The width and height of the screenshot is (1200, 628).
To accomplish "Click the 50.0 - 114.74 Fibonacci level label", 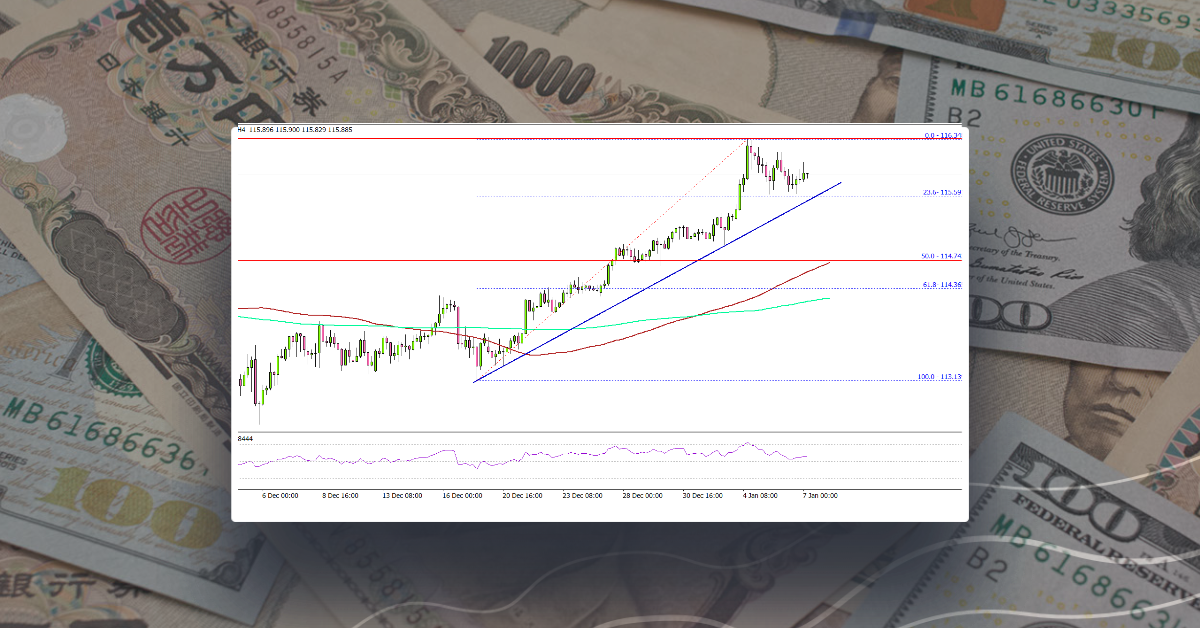I will tap(938, 254).
